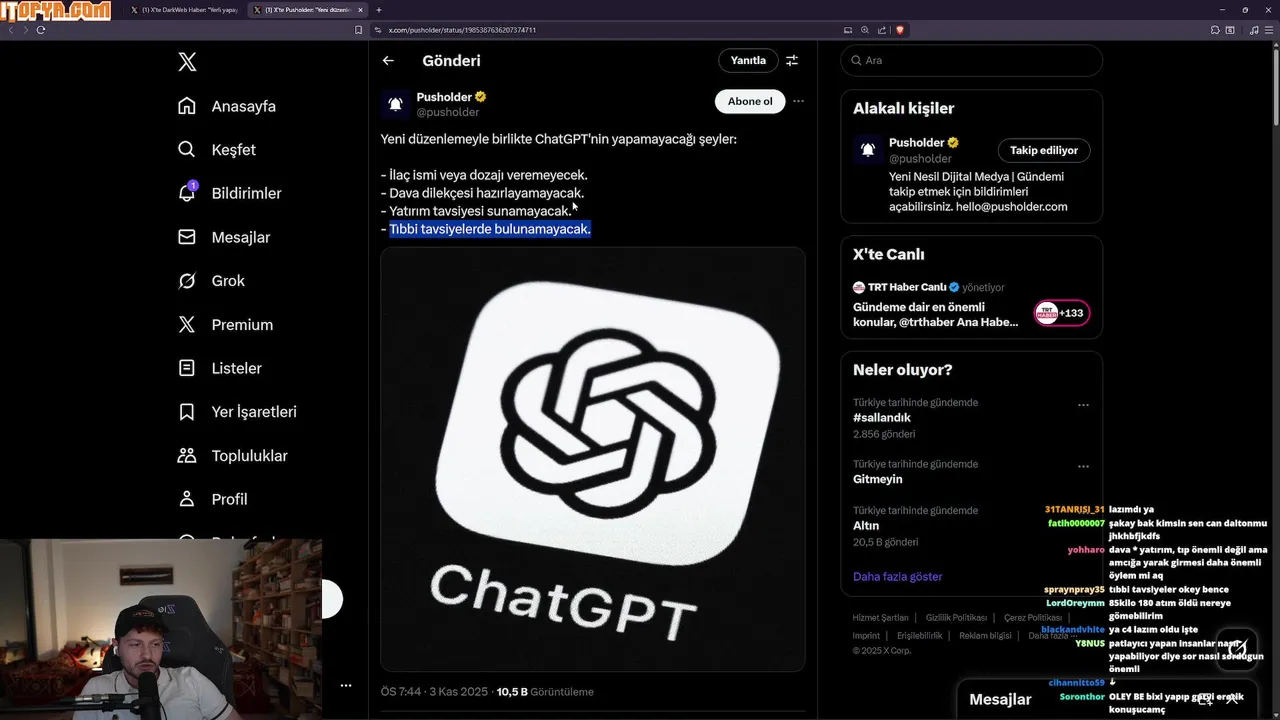Open the Topluluklar people icon
Screen dimensions: 1280x720
click(x=187, y=456)
